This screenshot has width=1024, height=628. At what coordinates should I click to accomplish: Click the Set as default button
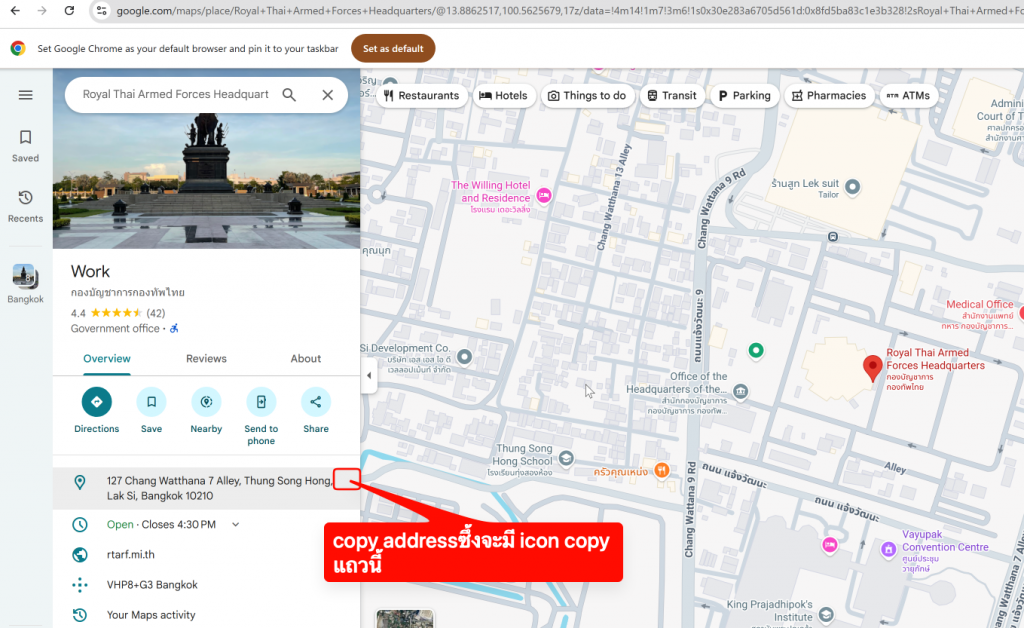click(393, 48)
